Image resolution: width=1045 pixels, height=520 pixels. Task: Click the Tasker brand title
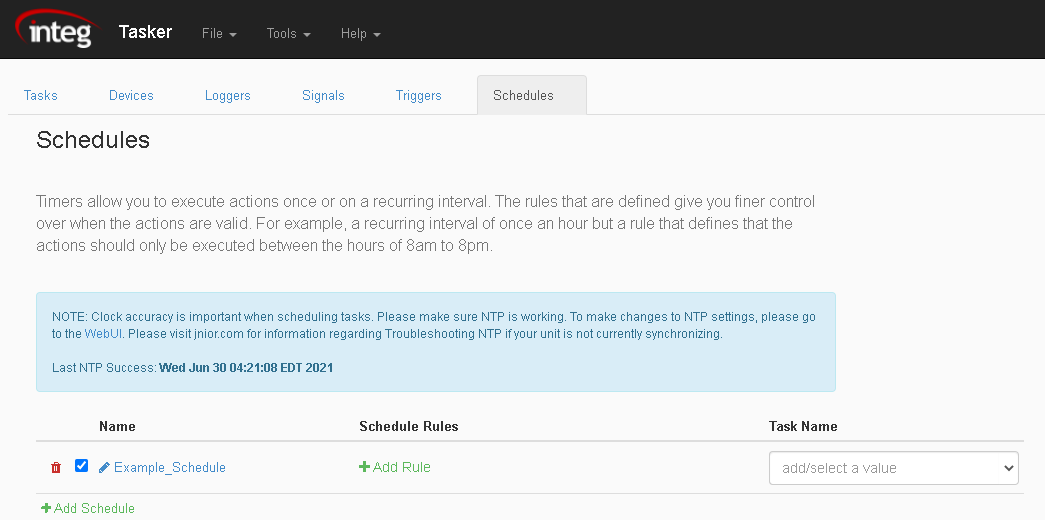(x=145, y=31)
